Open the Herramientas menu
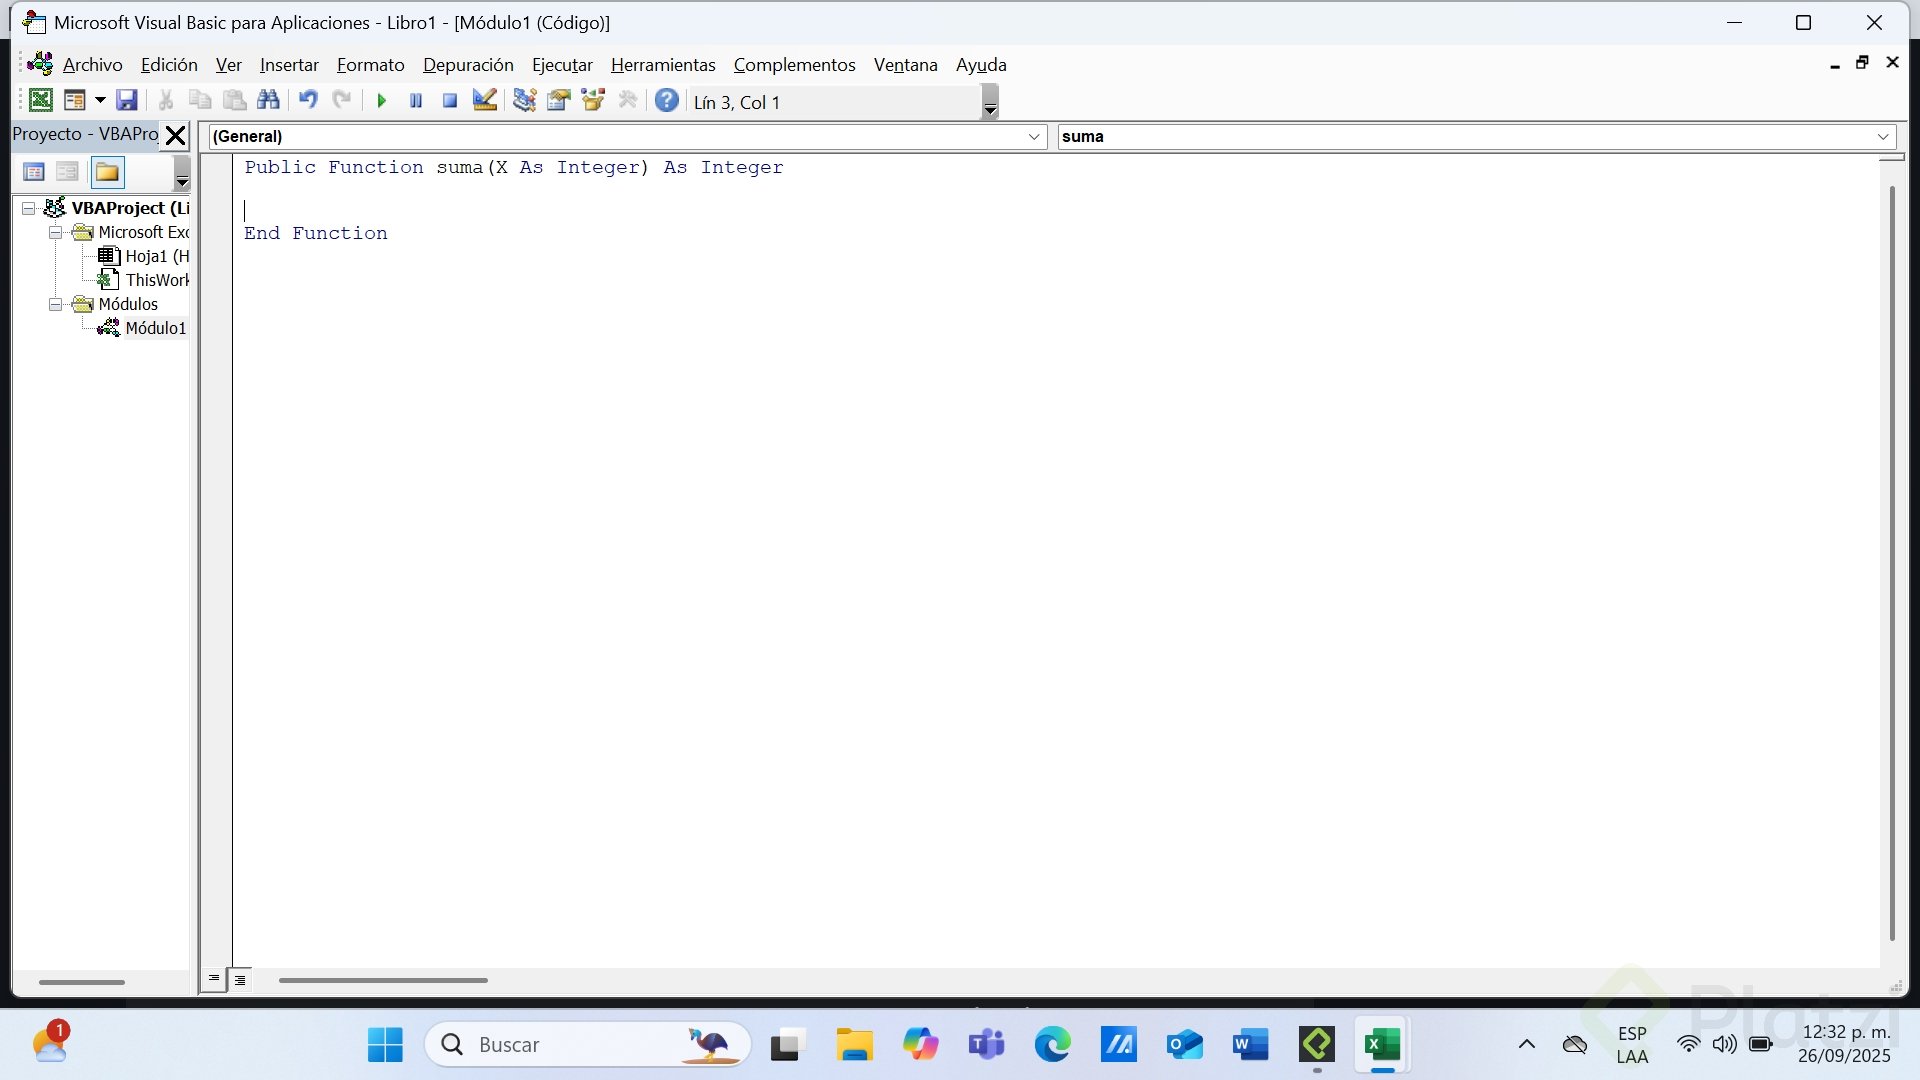Screen dimensions: 1920x1080 point(663,65)
